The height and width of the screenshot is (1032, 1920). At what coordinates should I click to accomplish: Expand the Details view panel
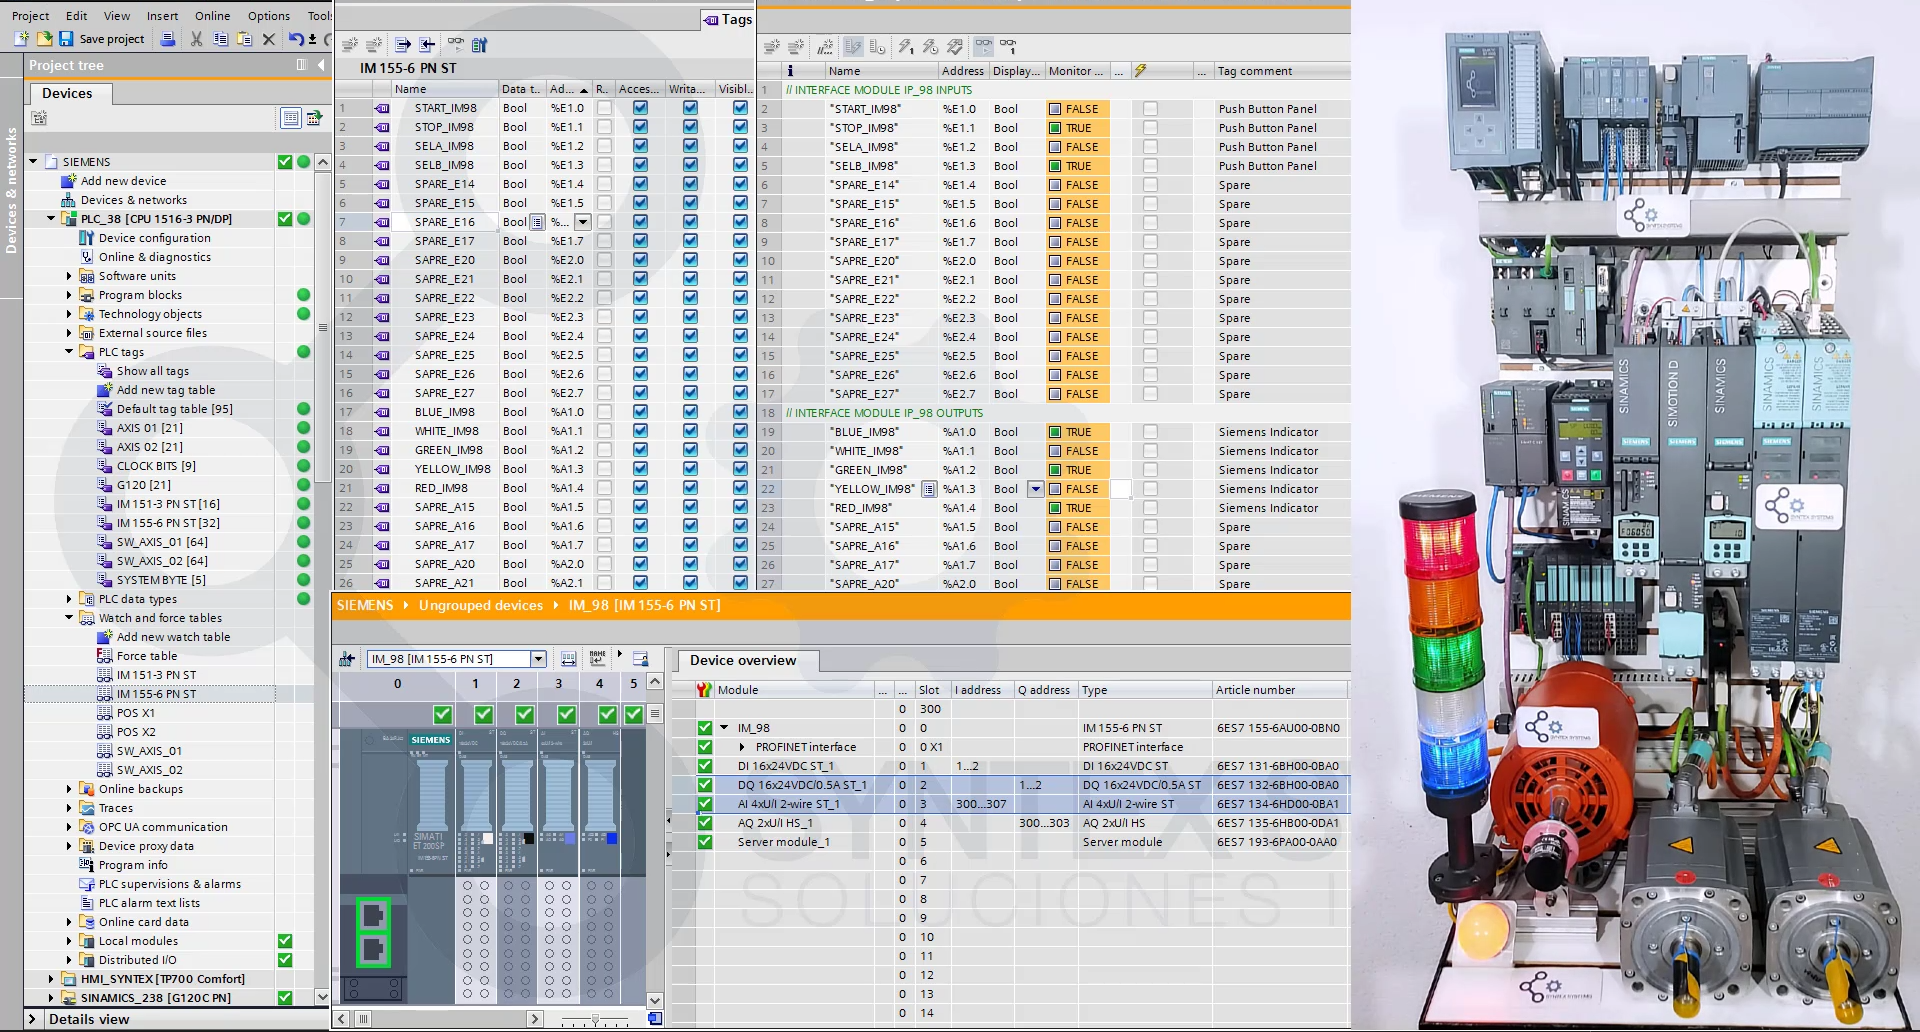[33, 1019]
